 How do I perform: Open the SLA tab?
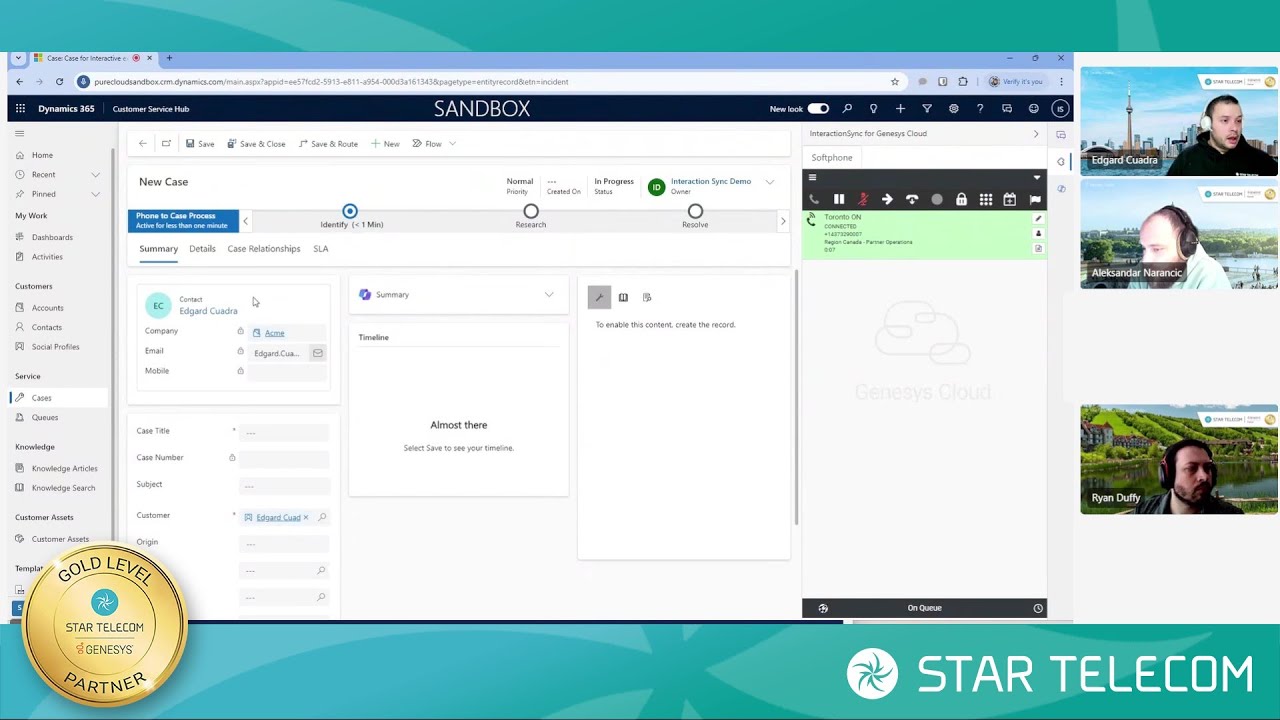click(x=320, y=249)
